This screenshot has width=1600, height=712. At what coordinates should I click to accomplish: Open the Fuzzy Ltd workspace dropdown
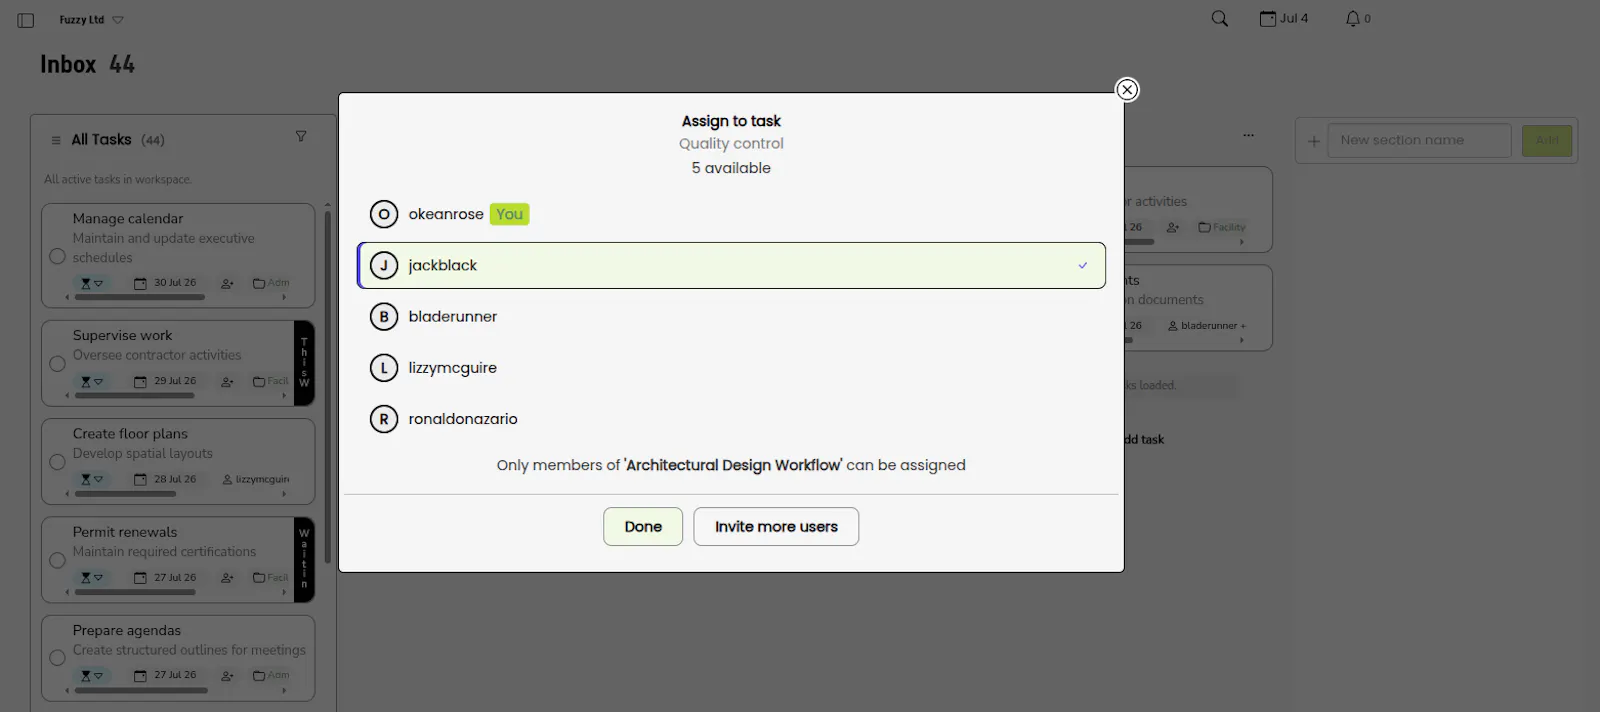[x=91, y=20]
